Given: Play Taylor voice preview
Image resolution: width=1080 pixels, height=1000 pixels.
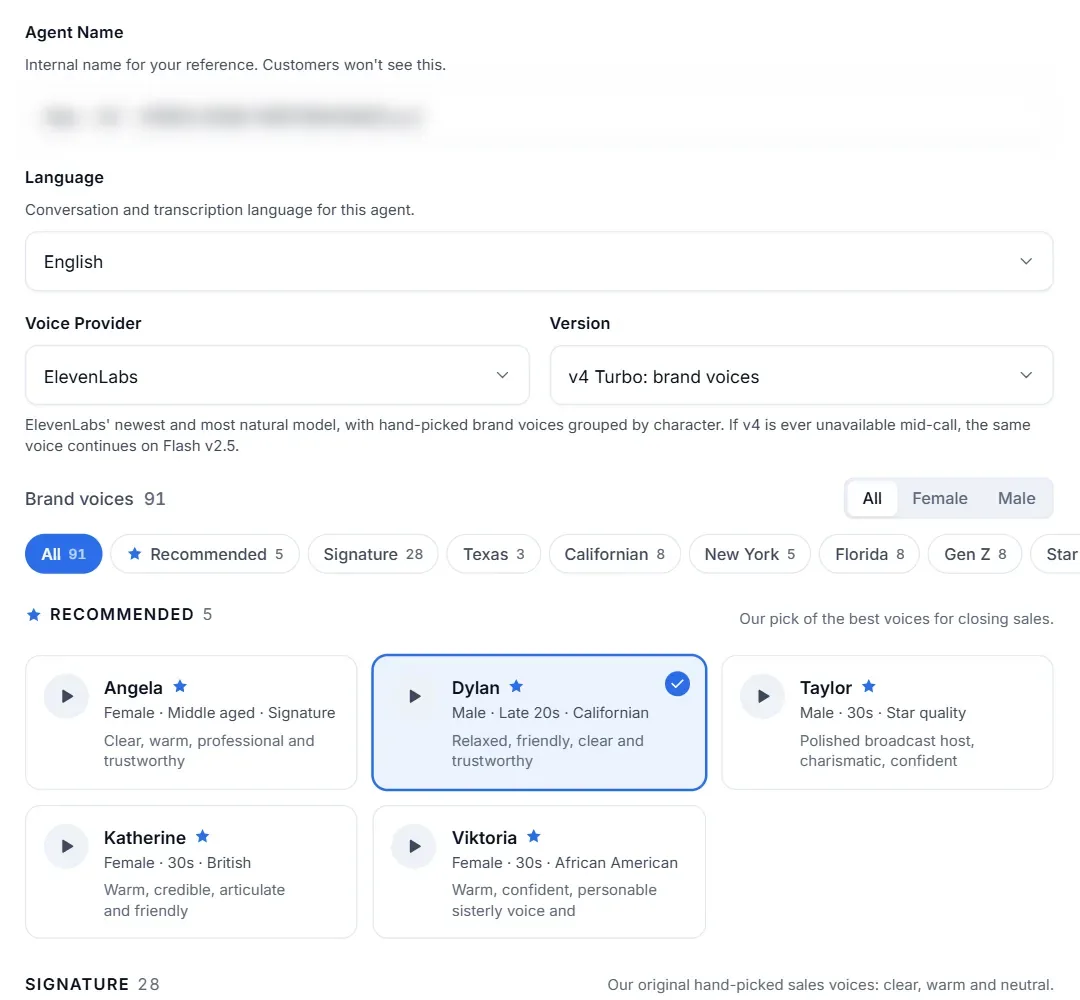Looking at the screenshot, I should pyautogui.click(x=762, y=696).
